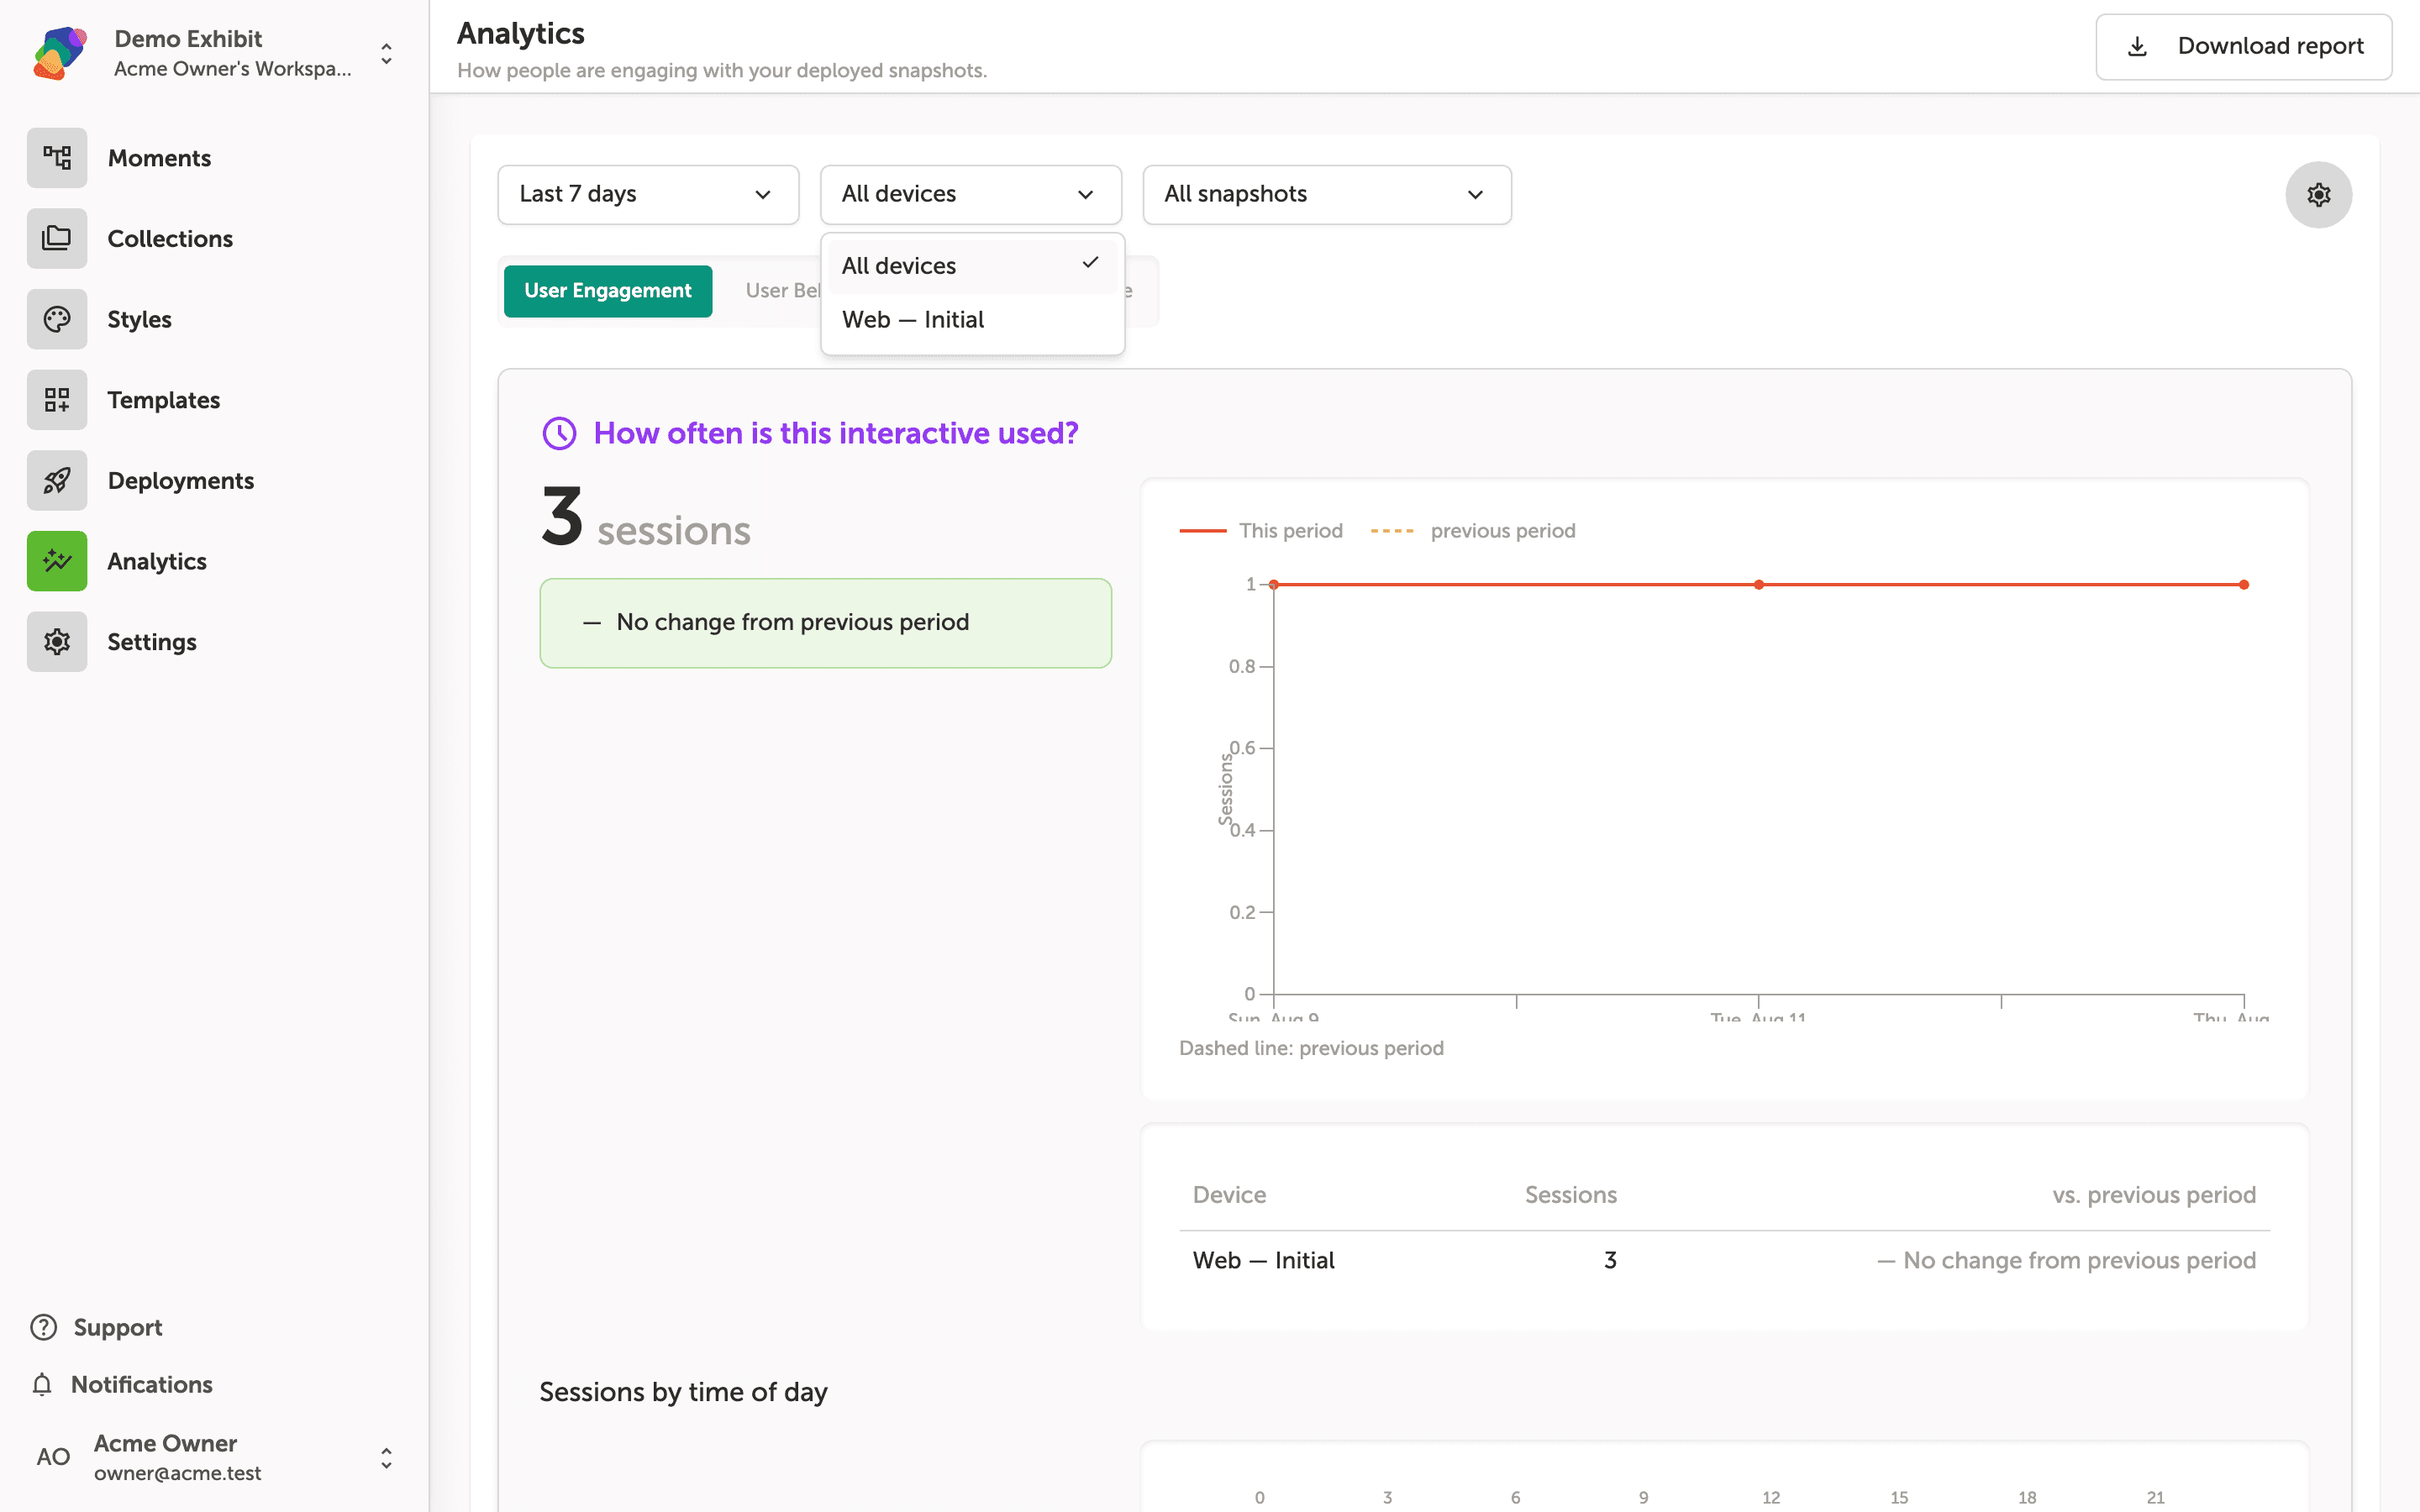Open the All snapshots dropdown

(1326, 194)
